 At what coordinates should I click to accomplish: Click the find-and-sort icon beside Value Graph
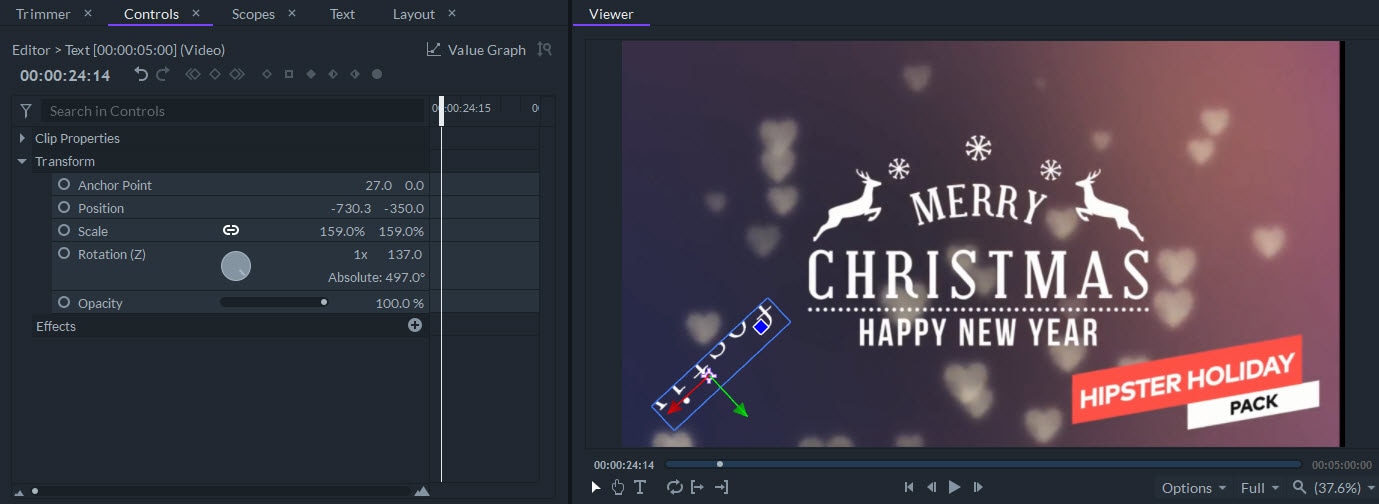[x=544, y=49]
